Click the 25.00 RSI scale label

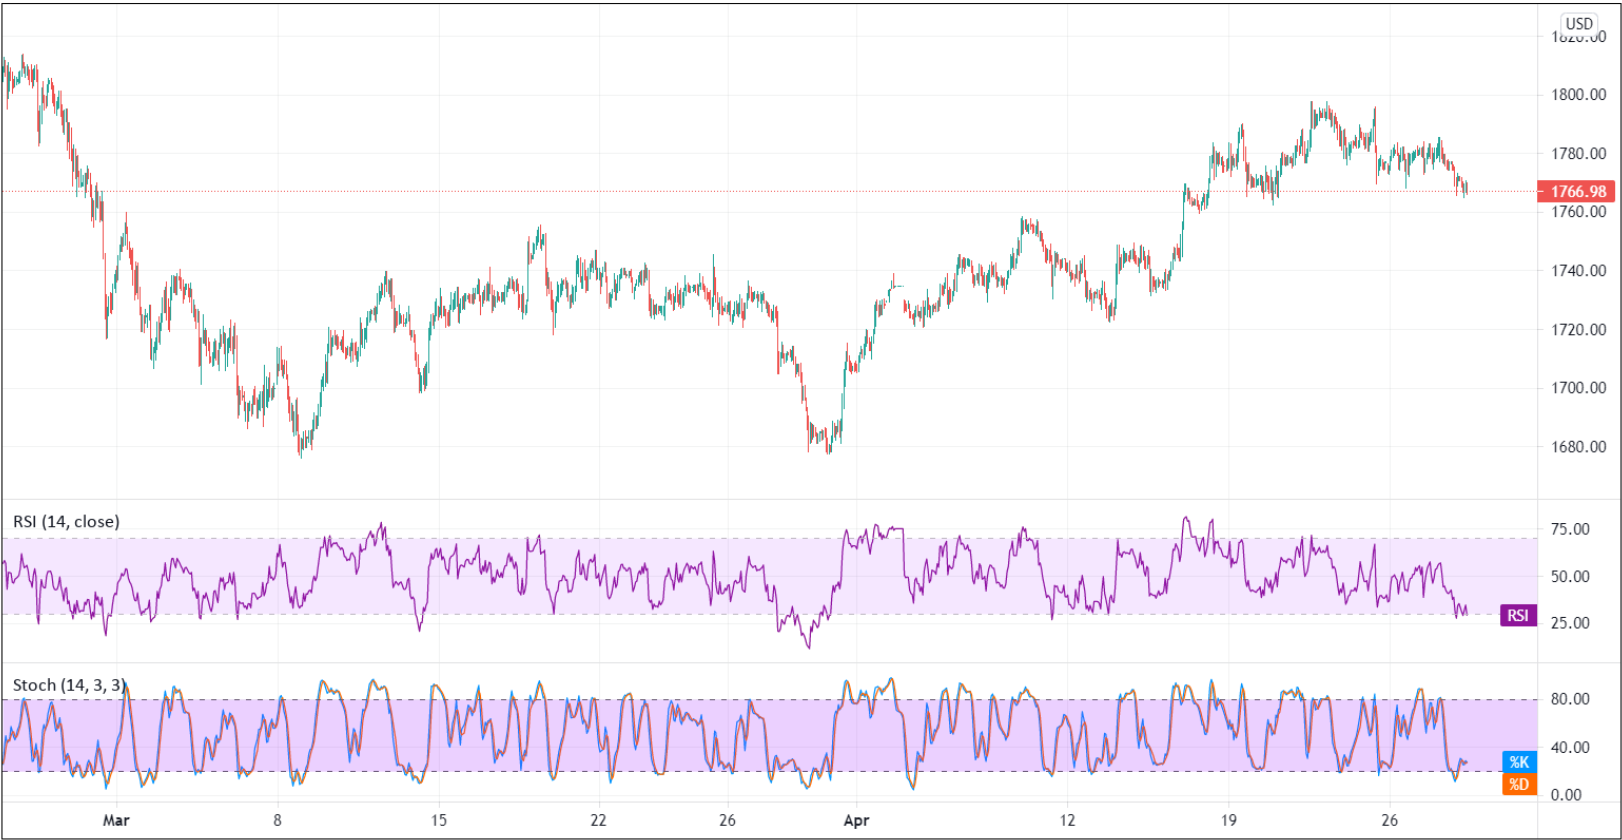coord(1570,623)
